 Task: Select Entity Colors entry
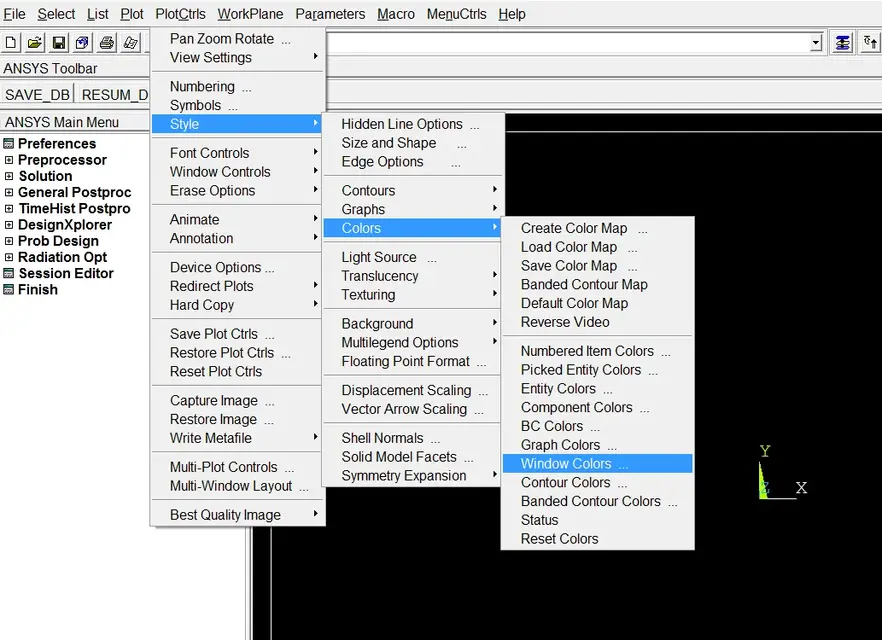597,389
